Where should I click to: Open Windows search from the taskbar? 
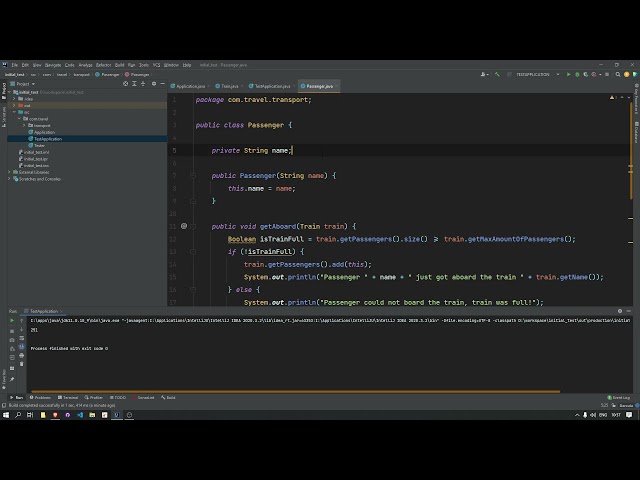point(18,415)
